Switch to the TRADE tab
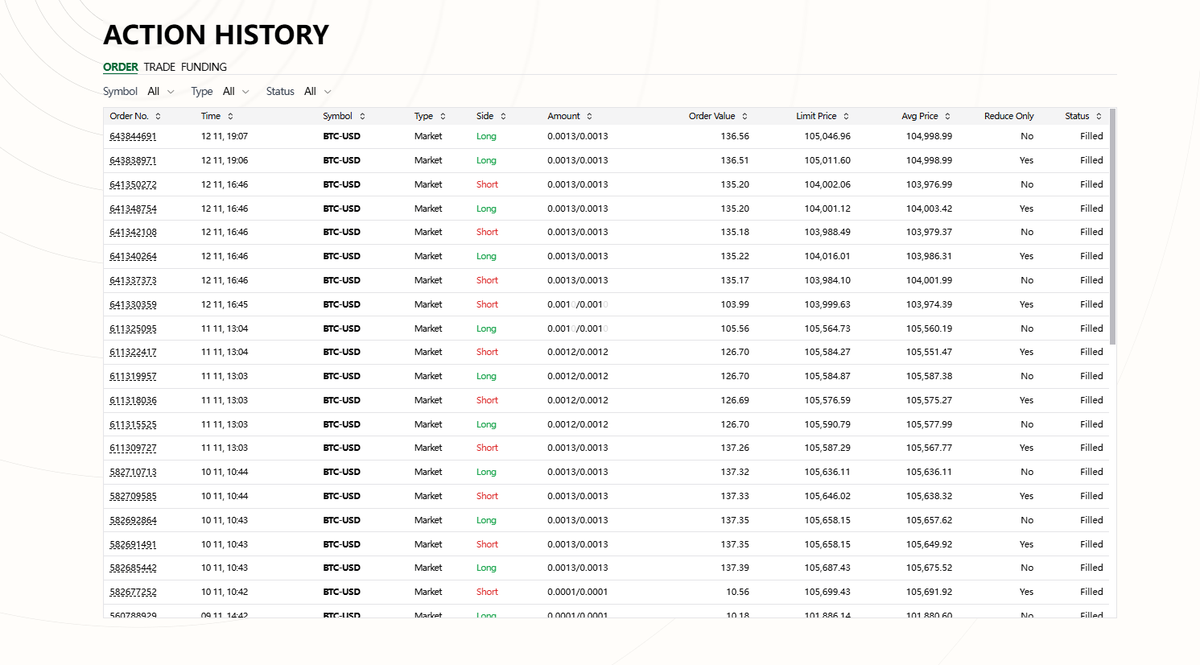This screenshot has width=1200, height=665. 159,67
